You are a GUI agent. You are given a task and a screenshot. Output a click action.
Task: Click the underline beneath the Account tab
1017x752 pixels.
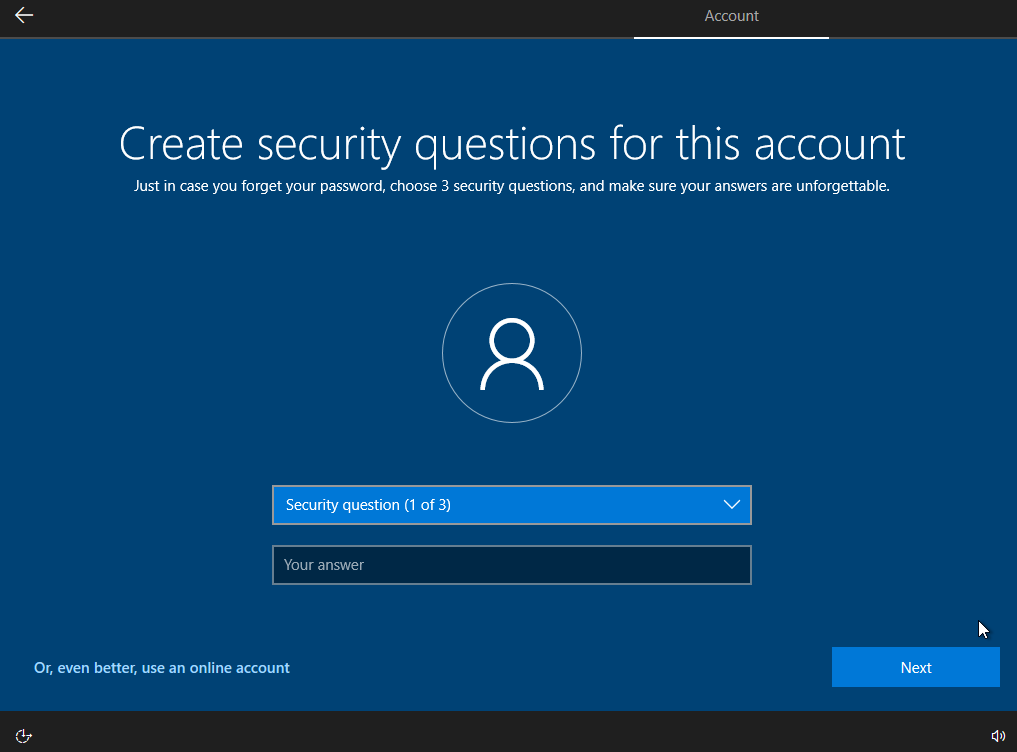point(731,38)
